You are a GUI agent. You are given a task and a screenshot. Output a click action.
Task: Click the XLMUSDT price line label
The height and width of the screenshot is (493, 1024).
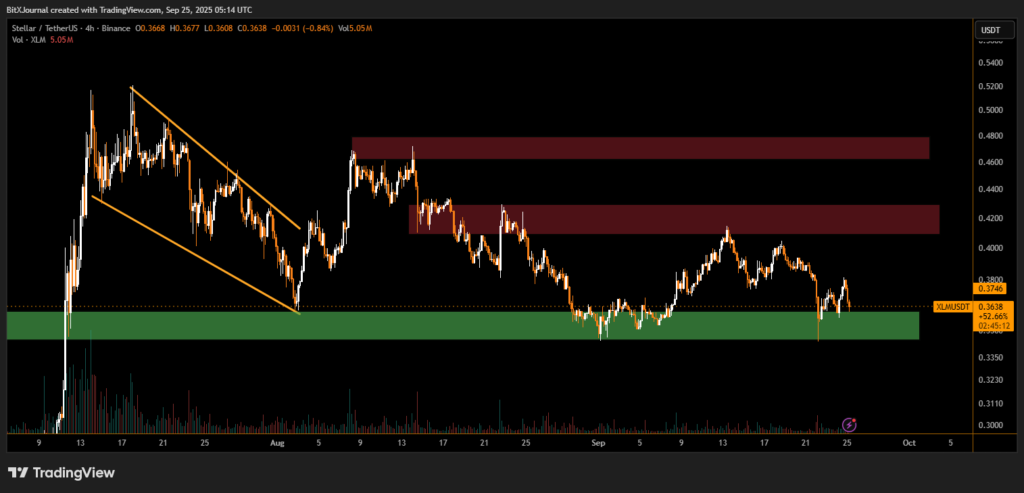949,306
